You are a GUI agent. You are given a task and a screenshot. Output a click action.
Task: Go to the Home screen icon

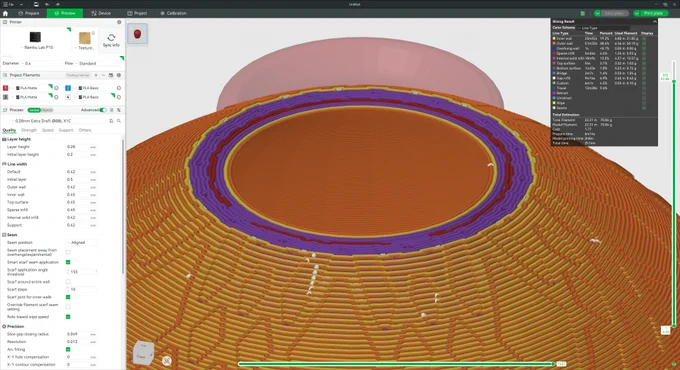point(5,13)
